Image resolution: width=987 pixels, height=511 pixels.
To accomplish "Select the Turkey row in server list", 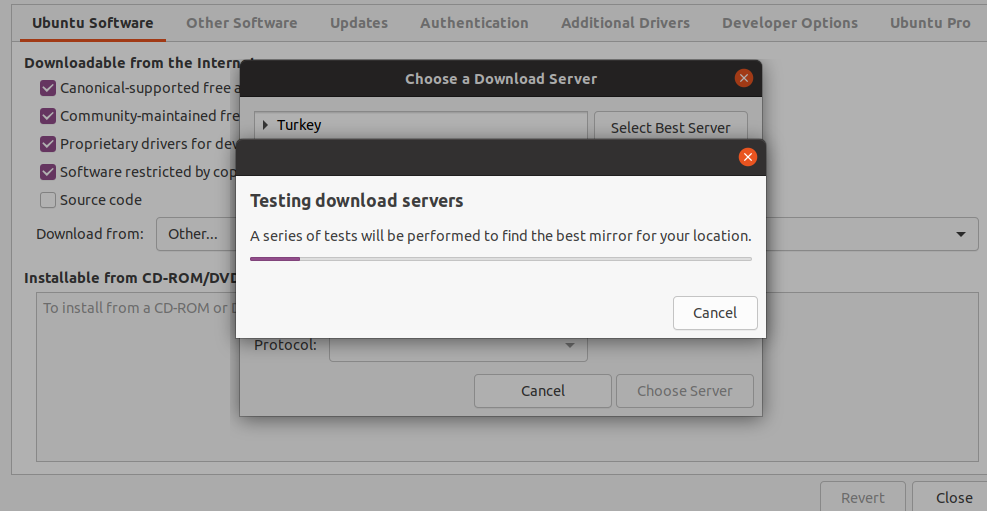I will [x=421, y=125].
